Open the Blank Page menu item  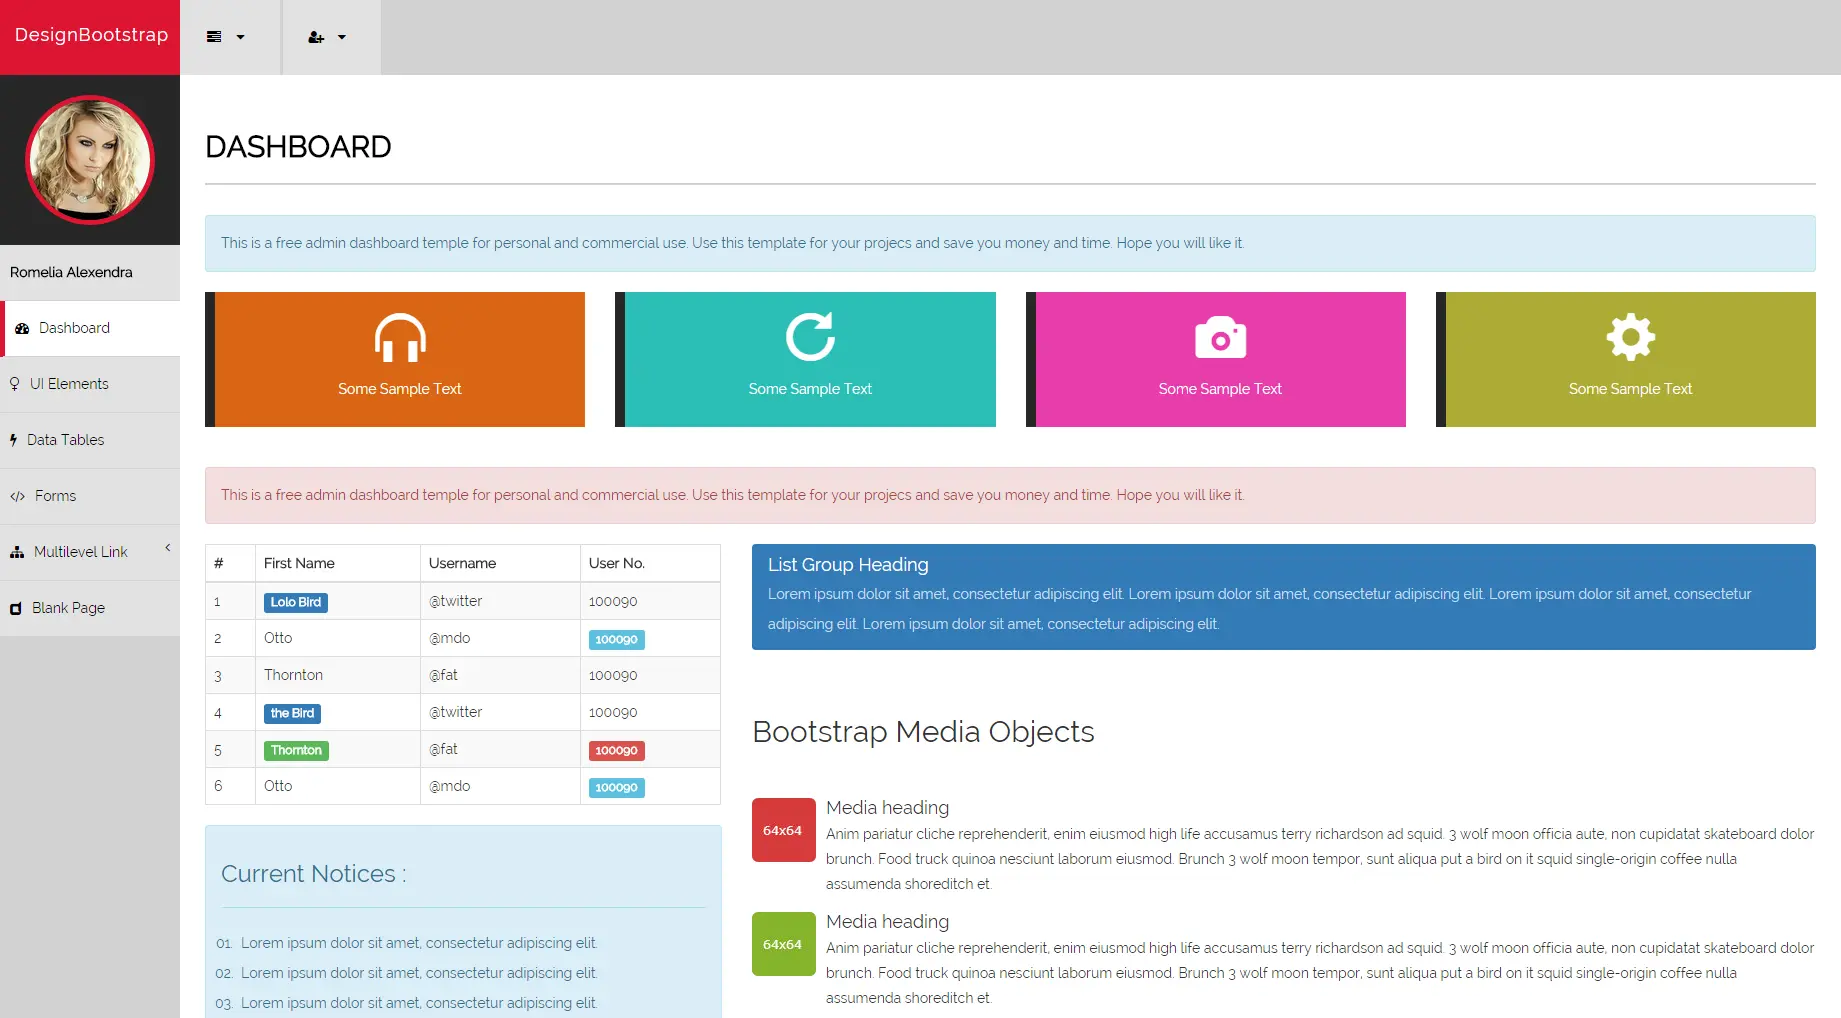pos(68,608)
